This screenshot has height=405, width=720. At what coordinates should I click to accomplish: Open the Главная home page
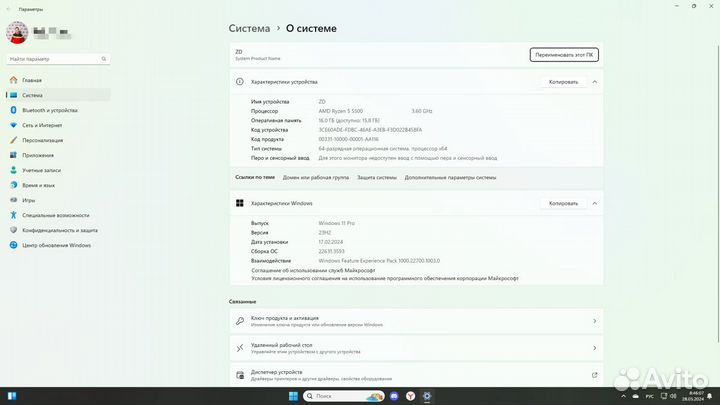click(58, 80)
